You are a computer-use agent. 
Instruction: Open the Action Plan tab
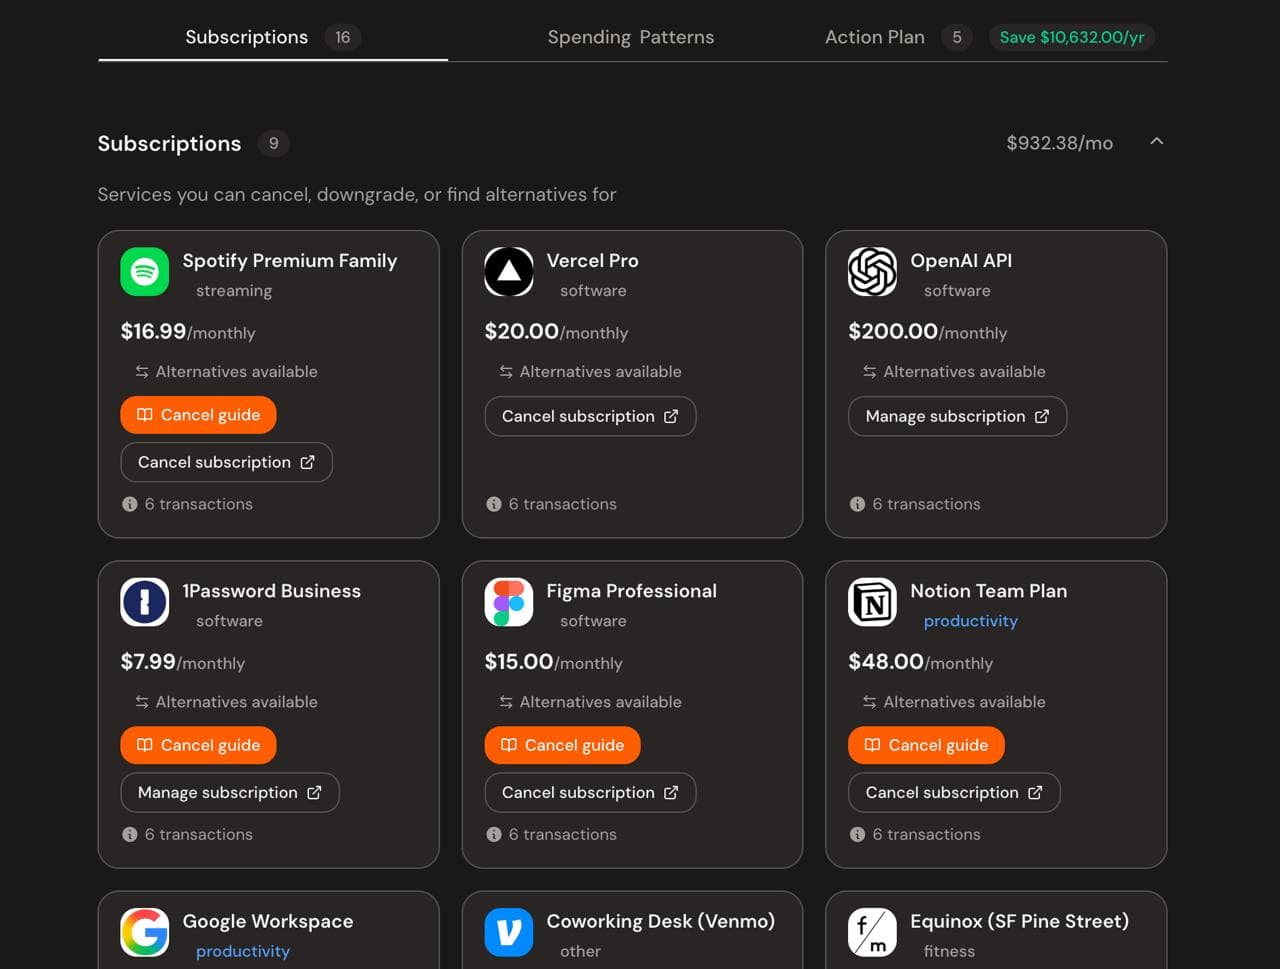(875, 37)
